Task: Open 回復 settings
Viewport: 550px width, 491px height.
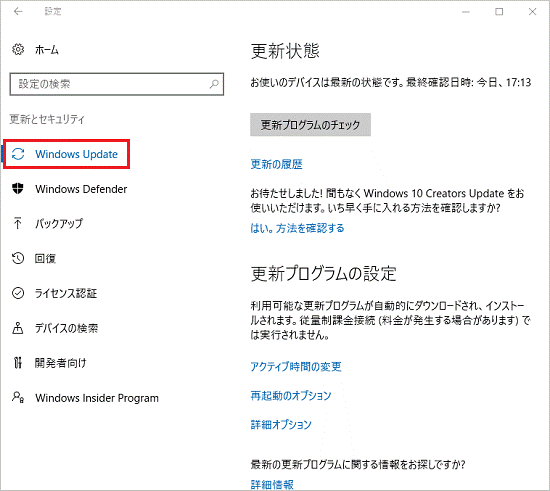Action: coord(45,259)
